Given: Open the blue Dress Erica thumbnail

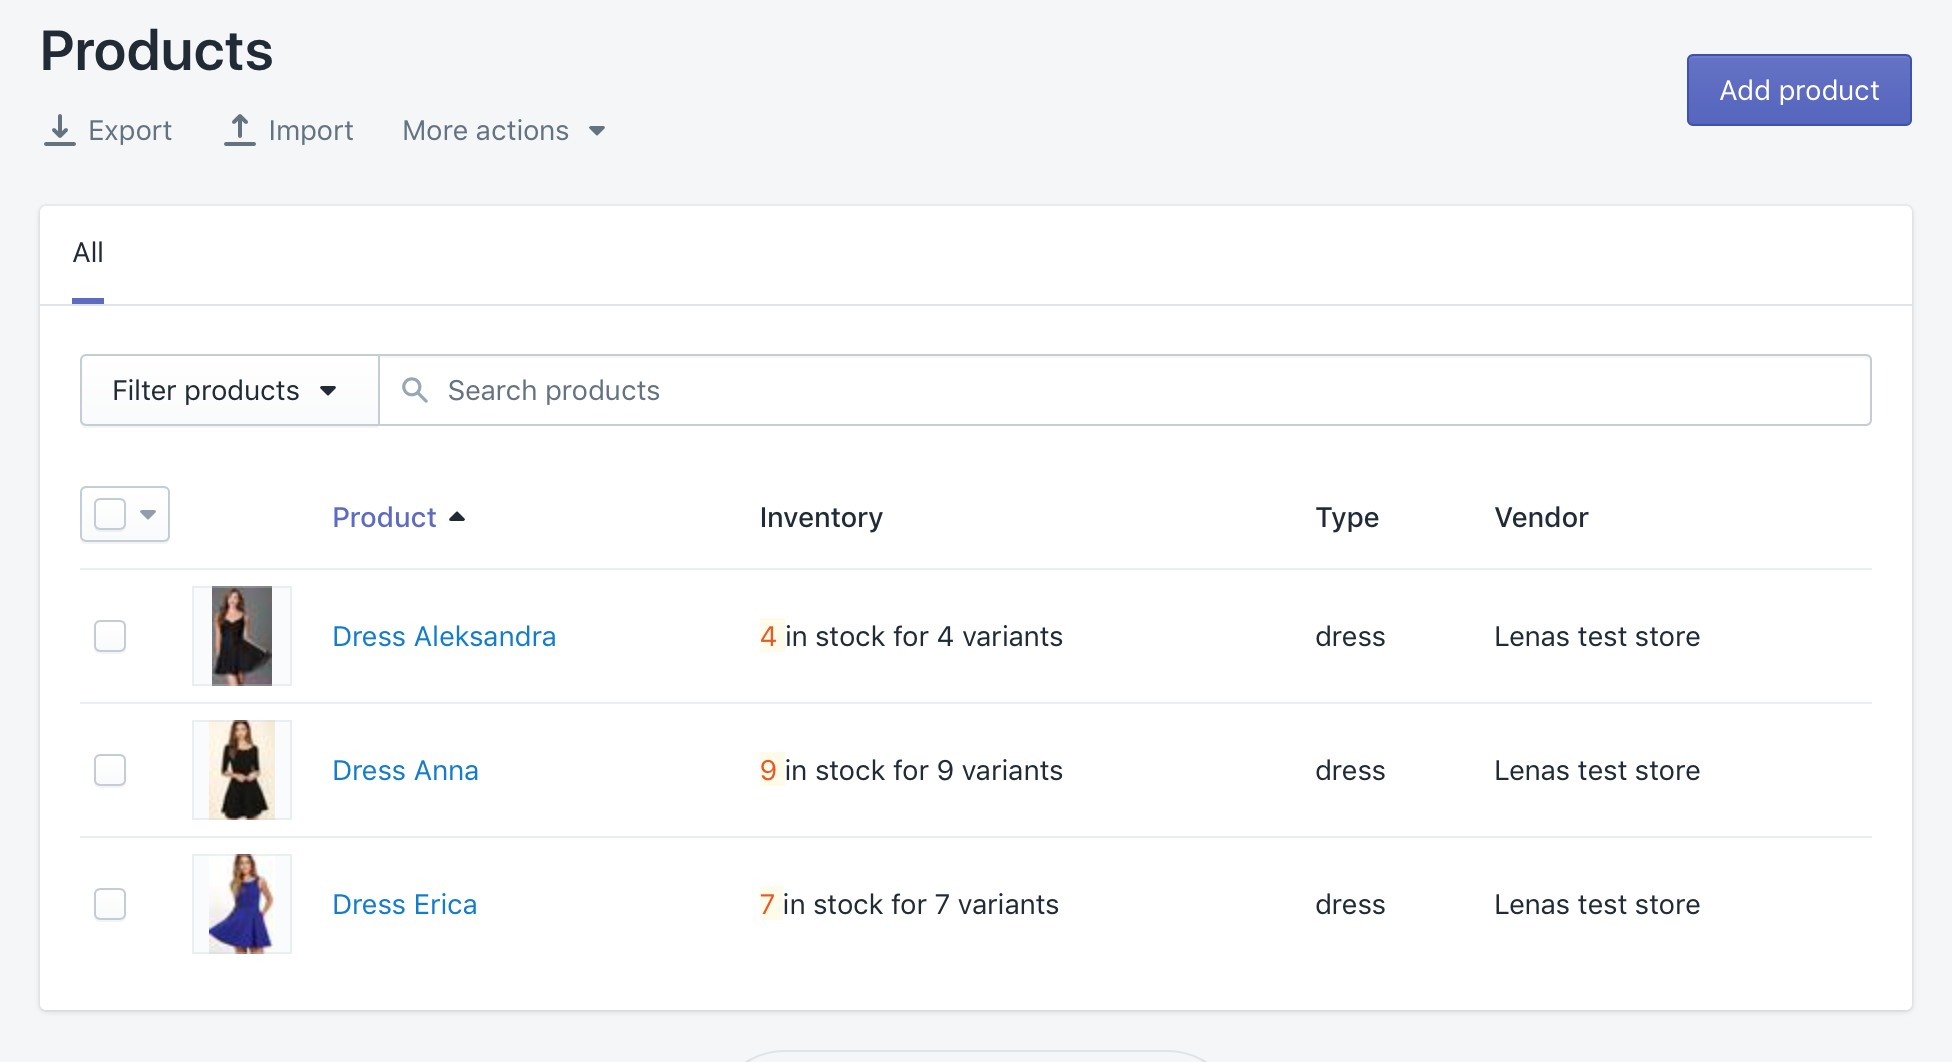Looking at the screenshot, I should (x=242, y=904).
